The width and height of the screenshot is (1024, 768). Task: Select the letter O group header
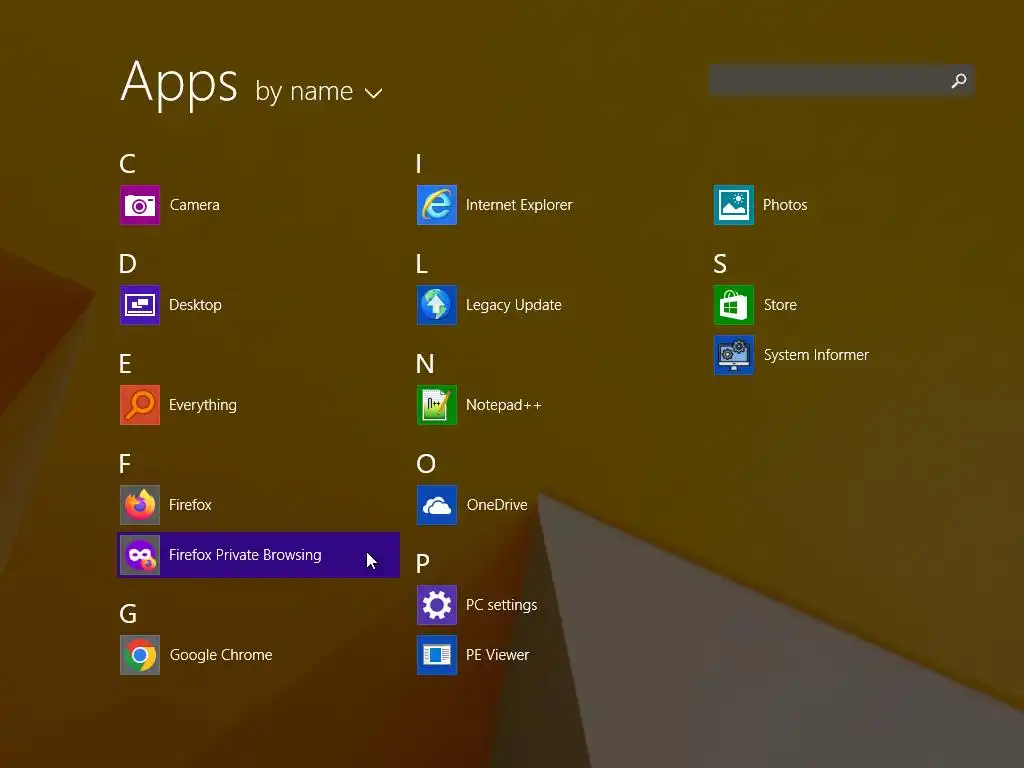(x=426, y=464)
